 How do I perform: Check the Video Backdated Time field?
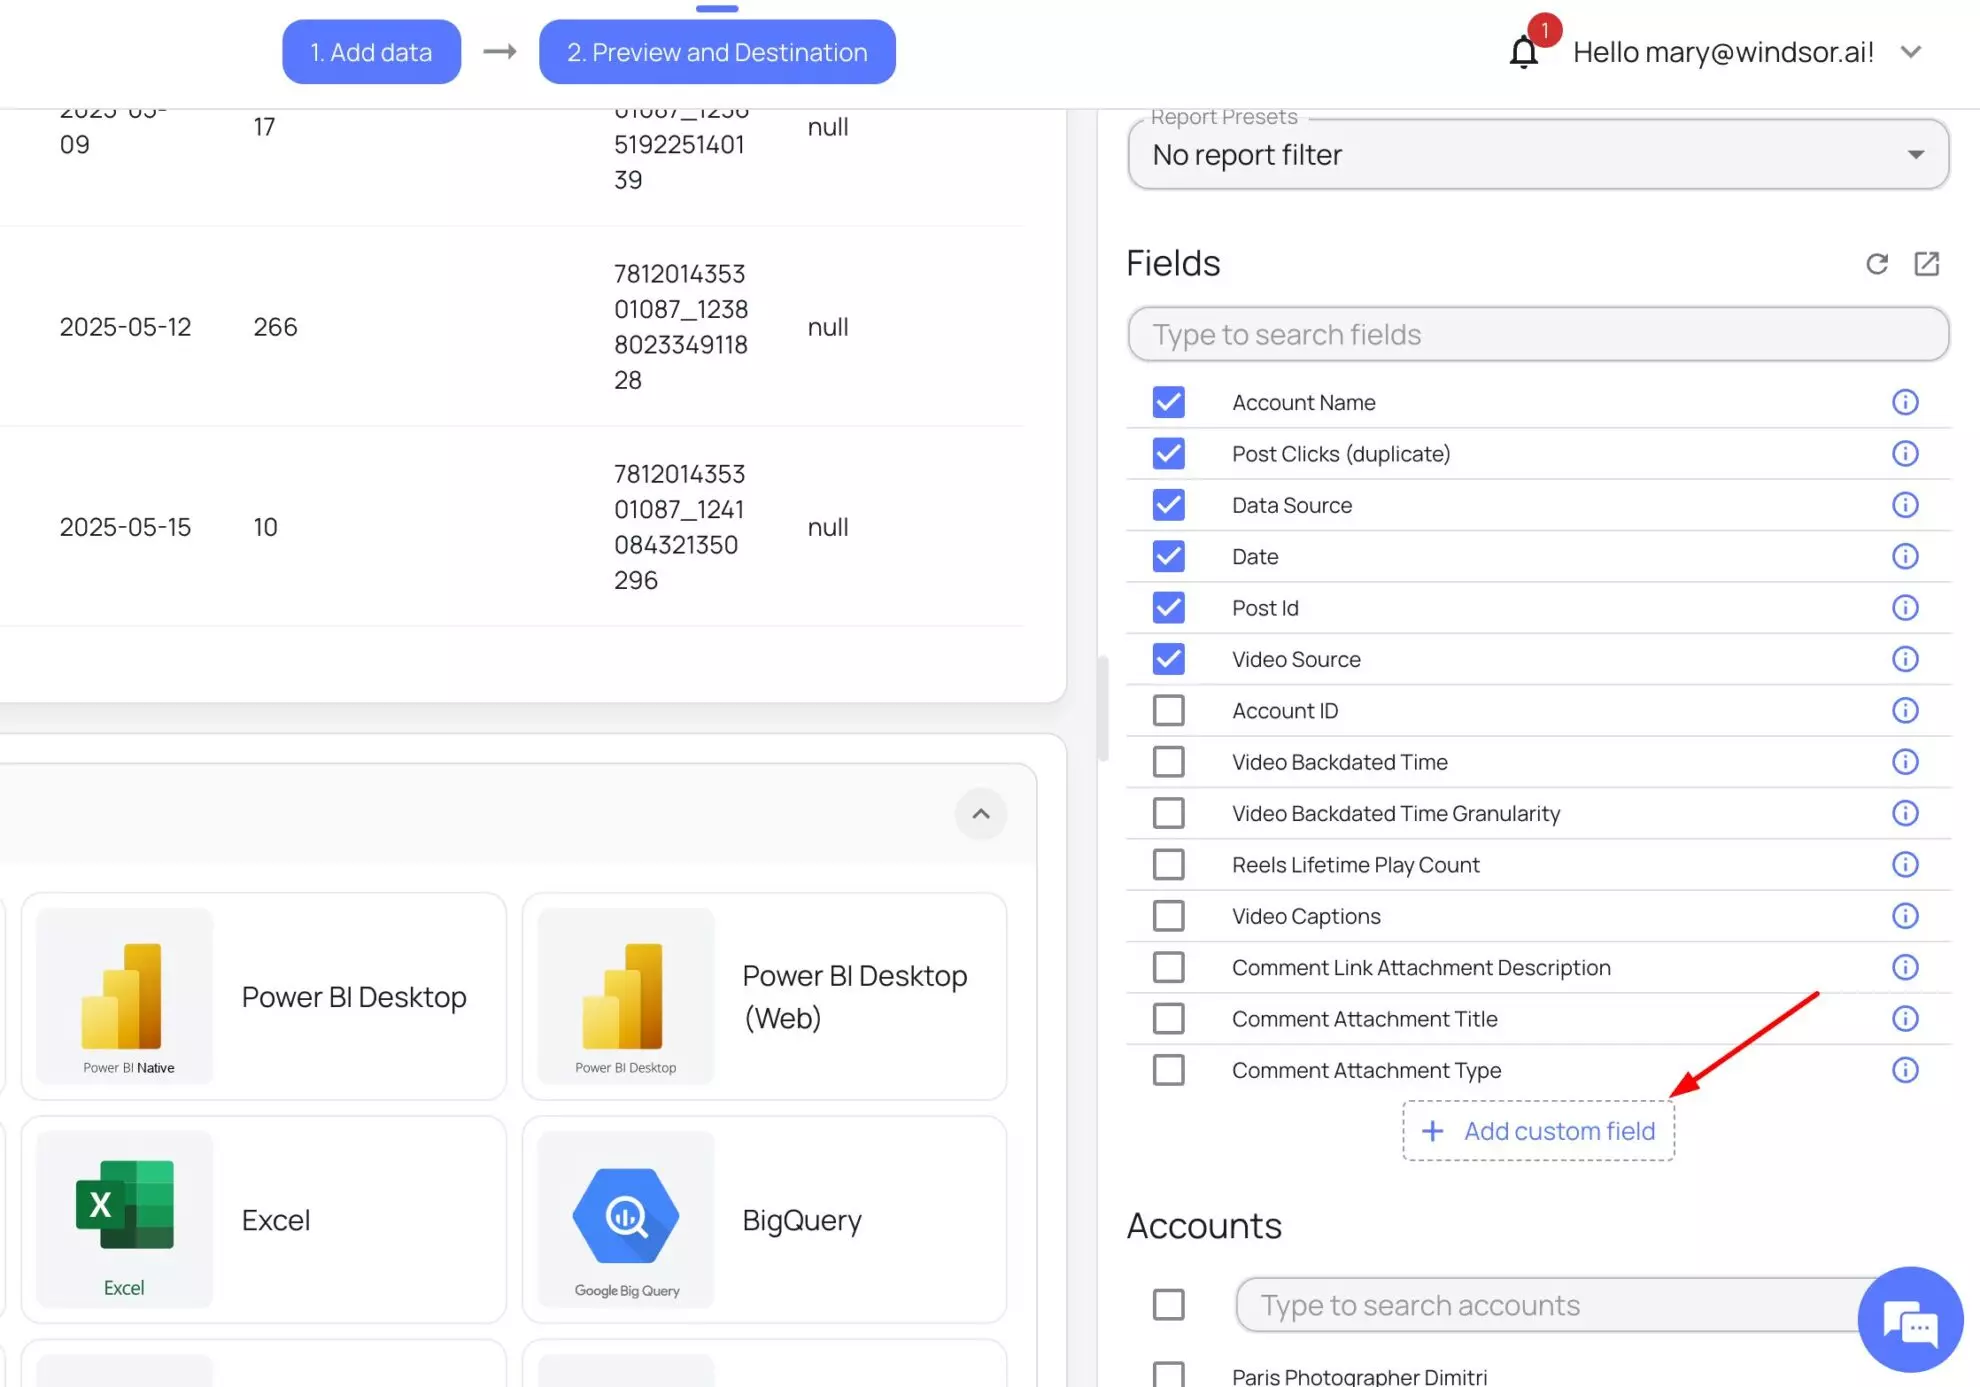(x=1168, y=762)
